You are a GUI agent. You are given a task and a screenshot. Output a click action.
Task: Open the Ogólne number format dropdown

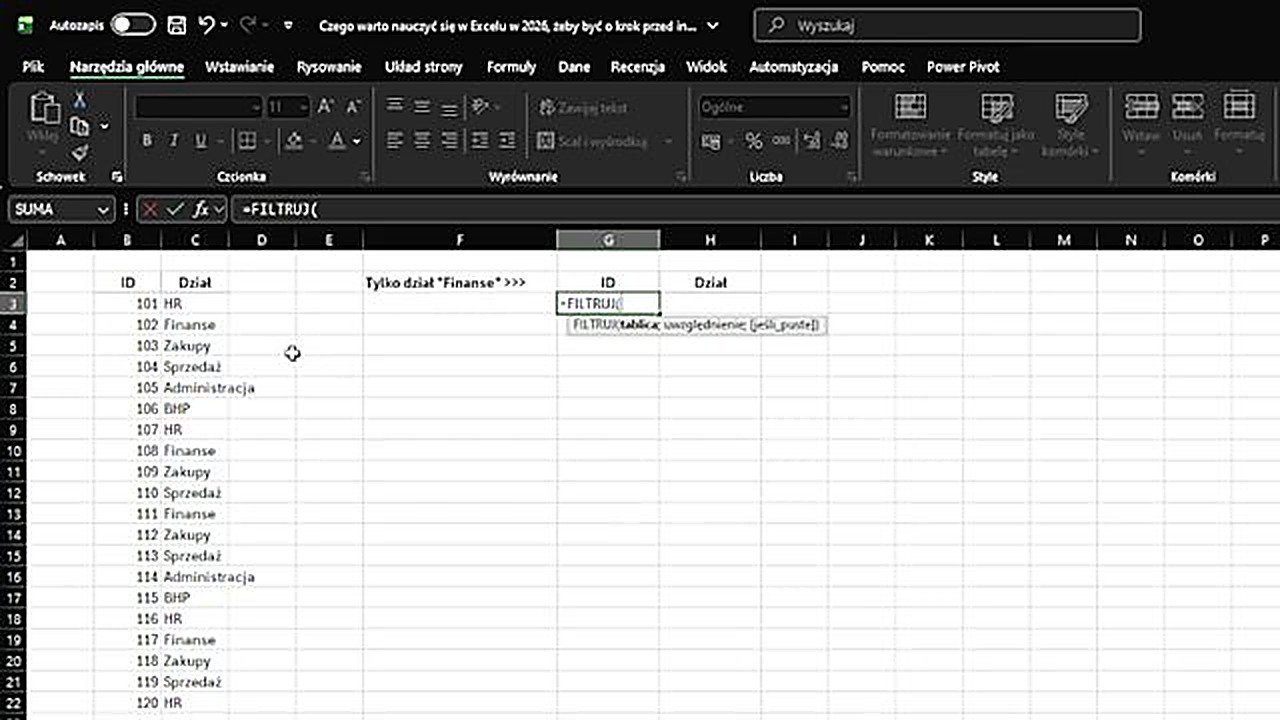click(x=844, y=107)
